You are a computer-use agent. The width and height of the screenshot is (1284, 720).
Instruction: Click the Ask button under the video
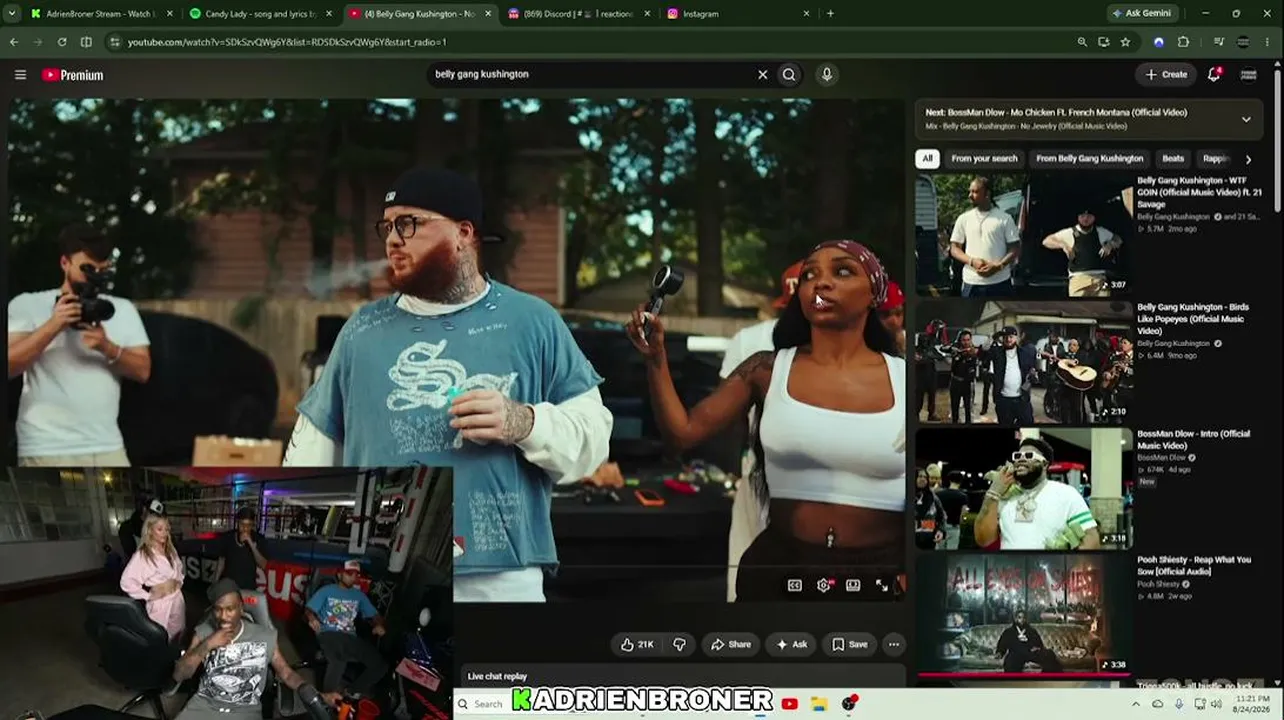[x=792, y=645]
